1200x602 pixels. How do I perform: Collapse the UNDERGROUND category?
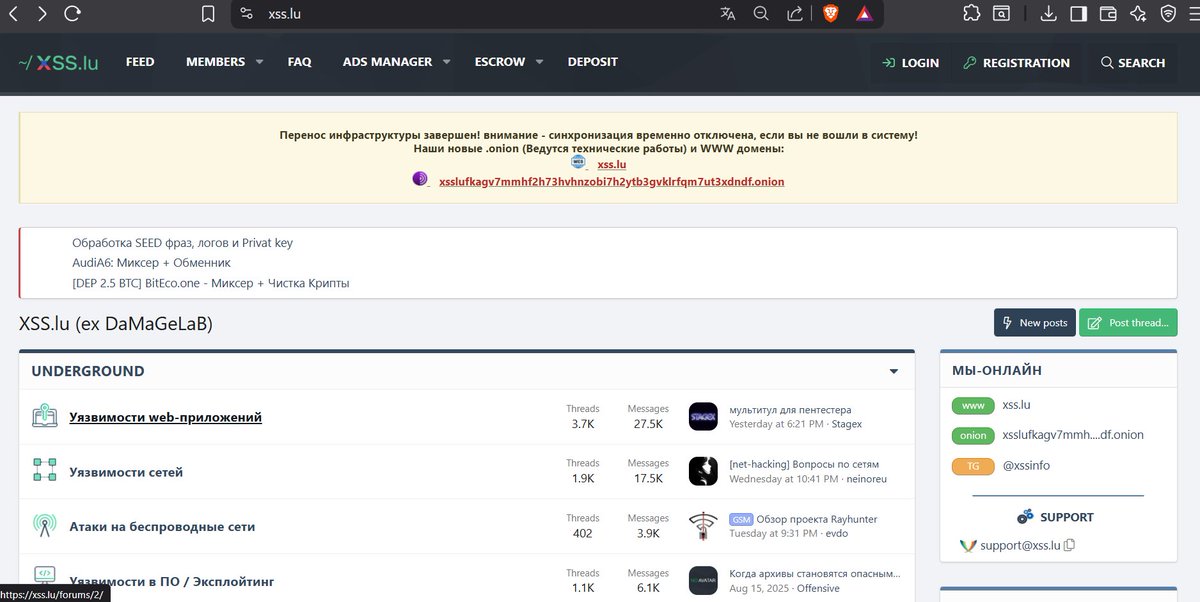point(894,372)
